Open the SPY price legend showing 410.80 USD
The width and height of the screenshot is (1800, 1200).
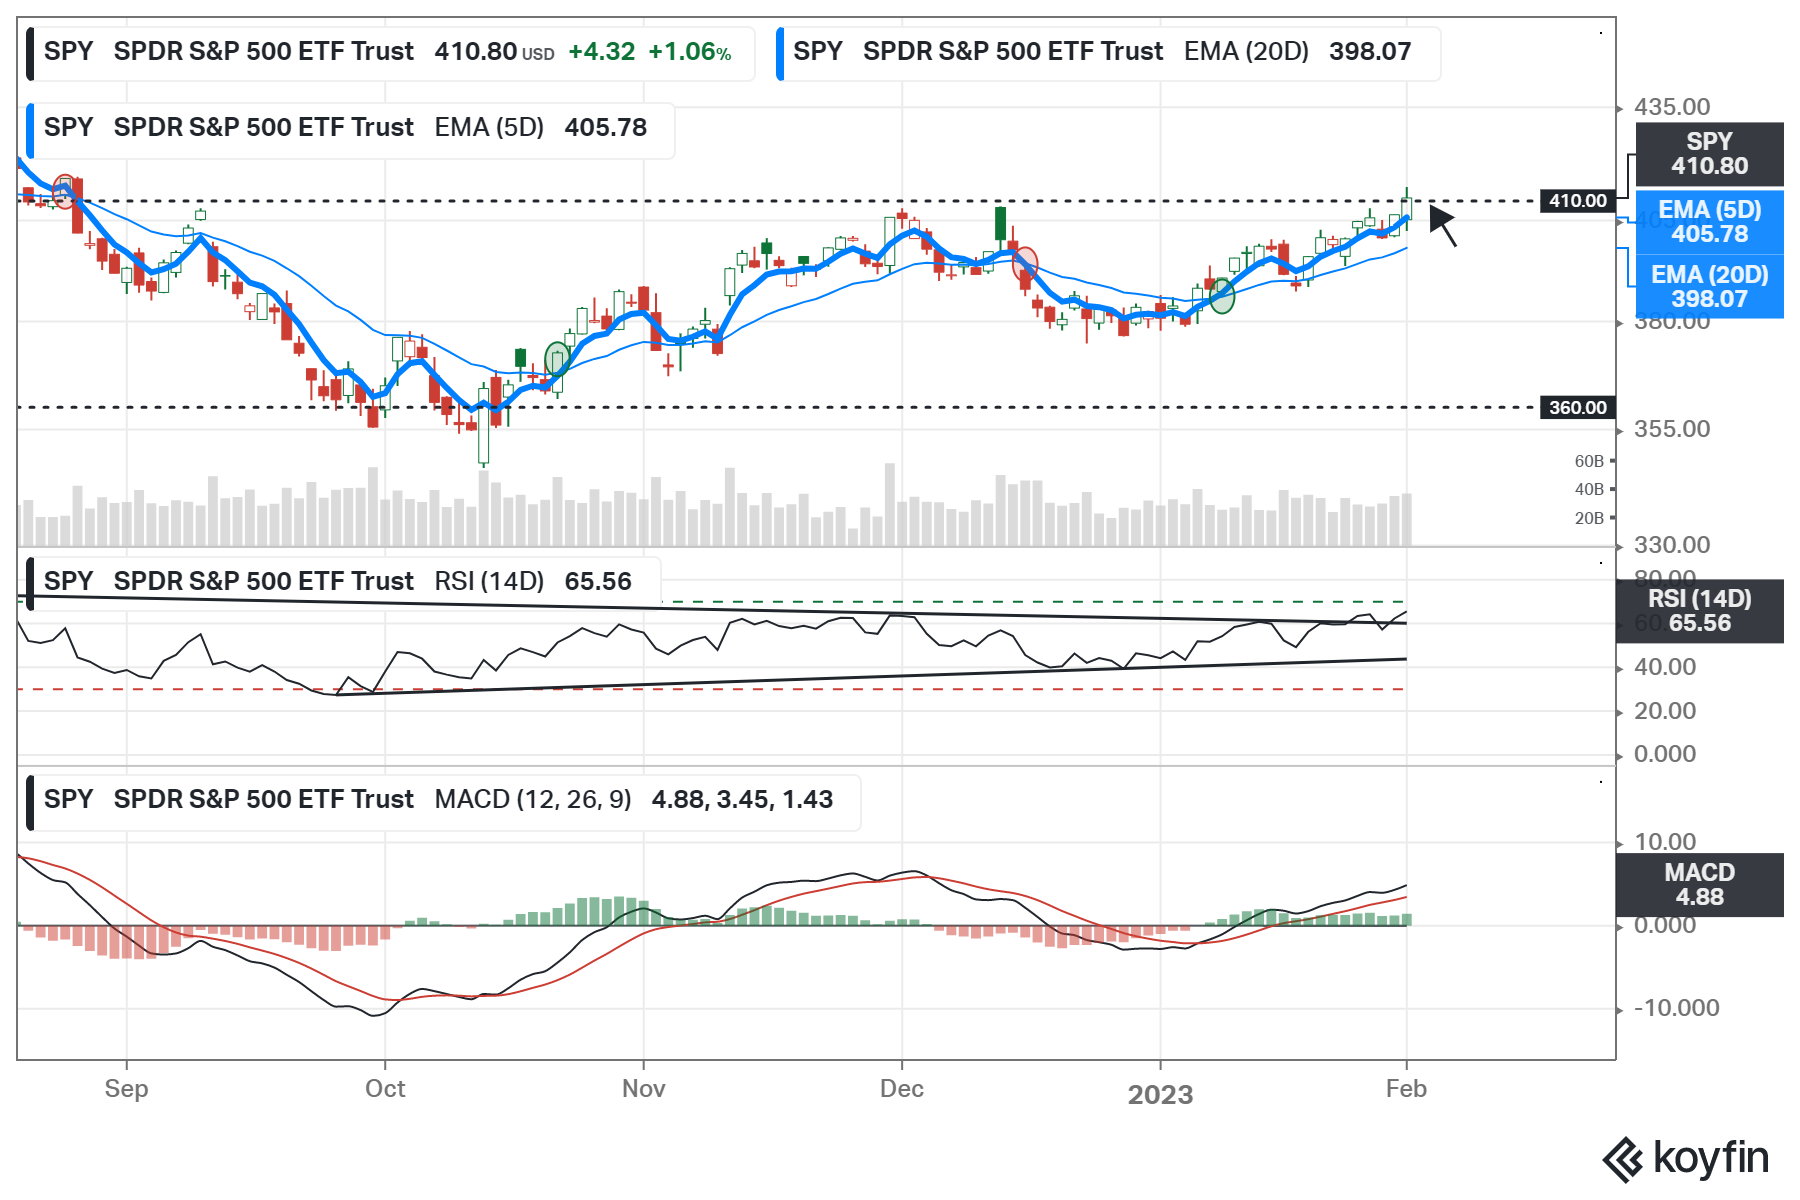390,52
